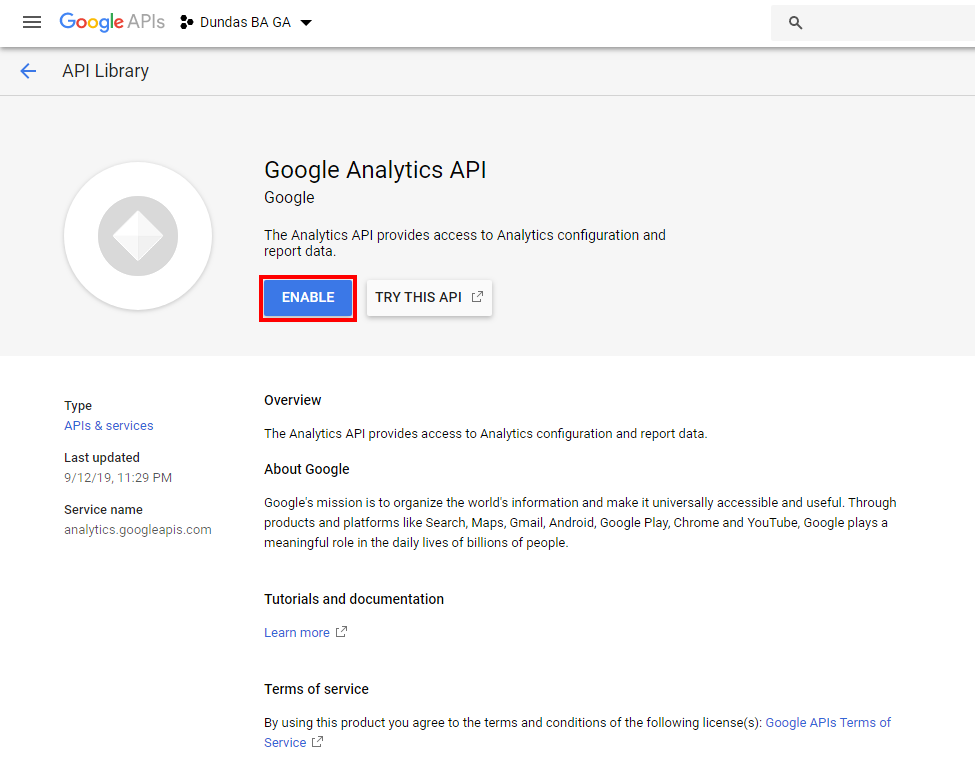Viewport: 975px width, 771px height.
Task: Open the APIs & services link
Action: click(108, 425)
